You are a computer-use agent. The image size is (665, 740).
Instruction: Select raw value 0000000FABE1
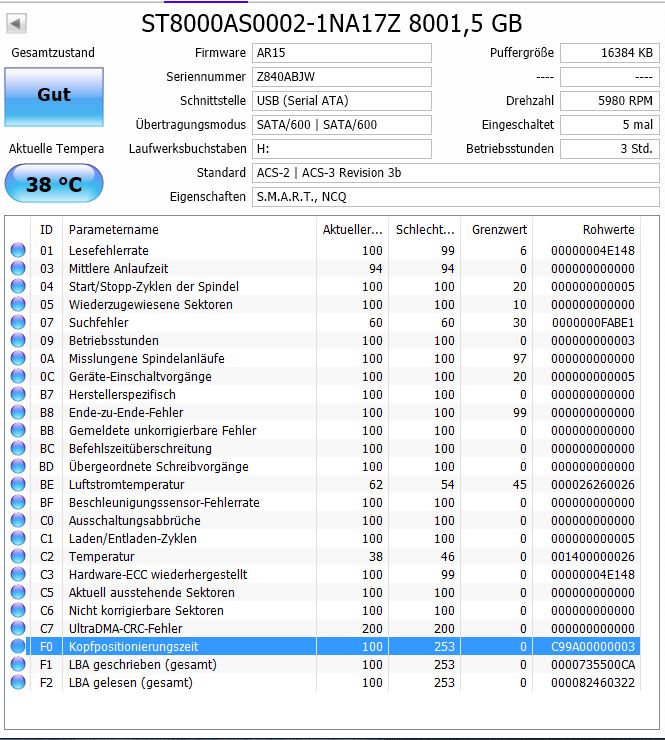click(x=593, y=322)
